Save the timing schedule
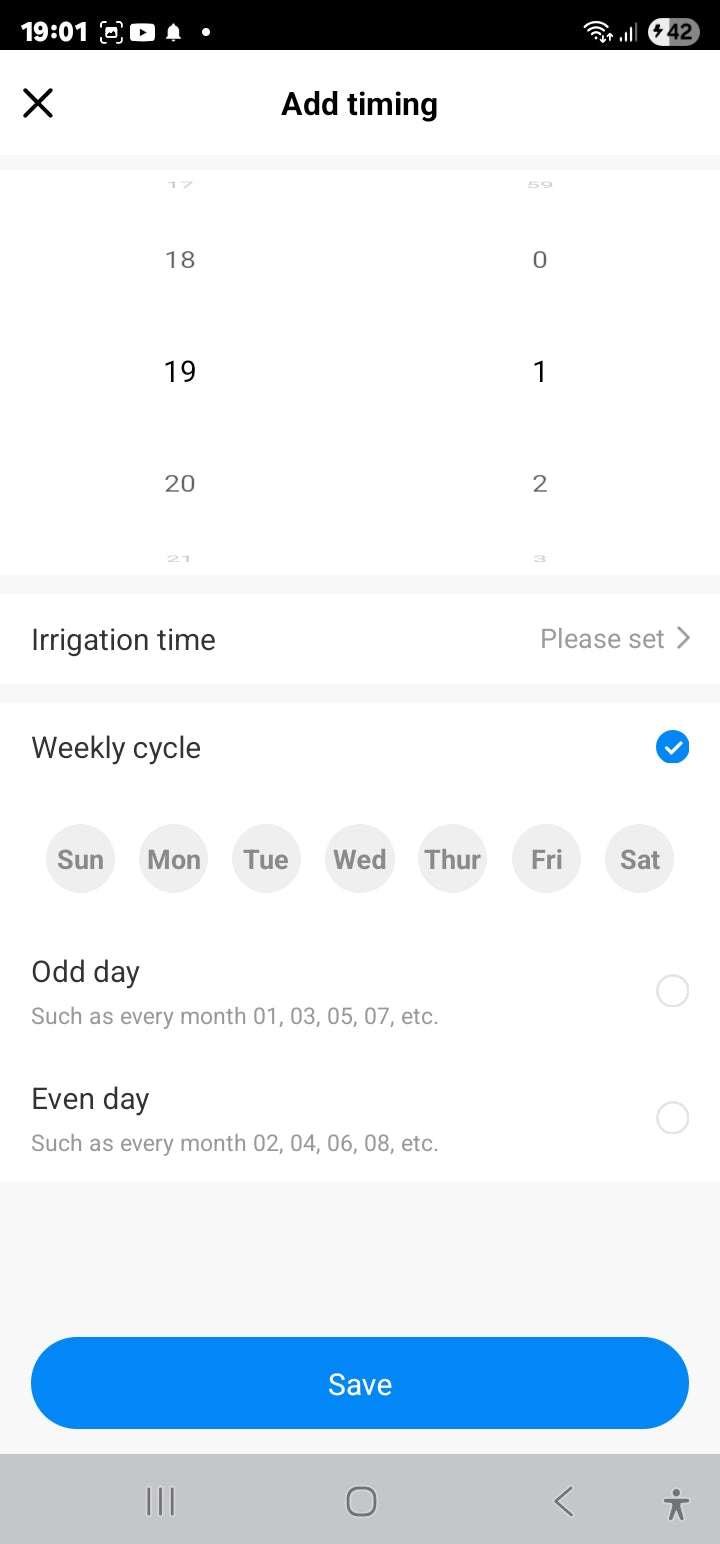Viewport: 720px width, 1544px height. click(x=360, y=1383)
